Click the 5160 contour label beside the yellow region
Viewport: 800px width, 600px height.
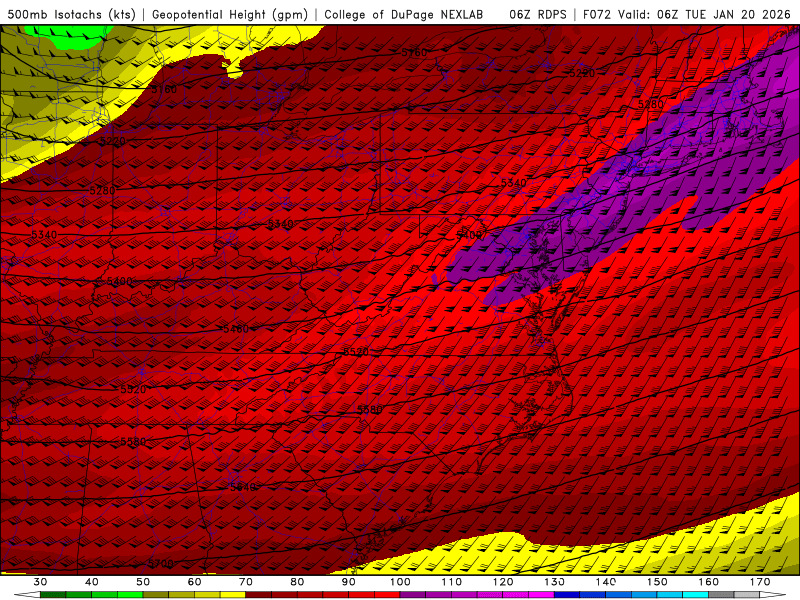pos(164,90)
